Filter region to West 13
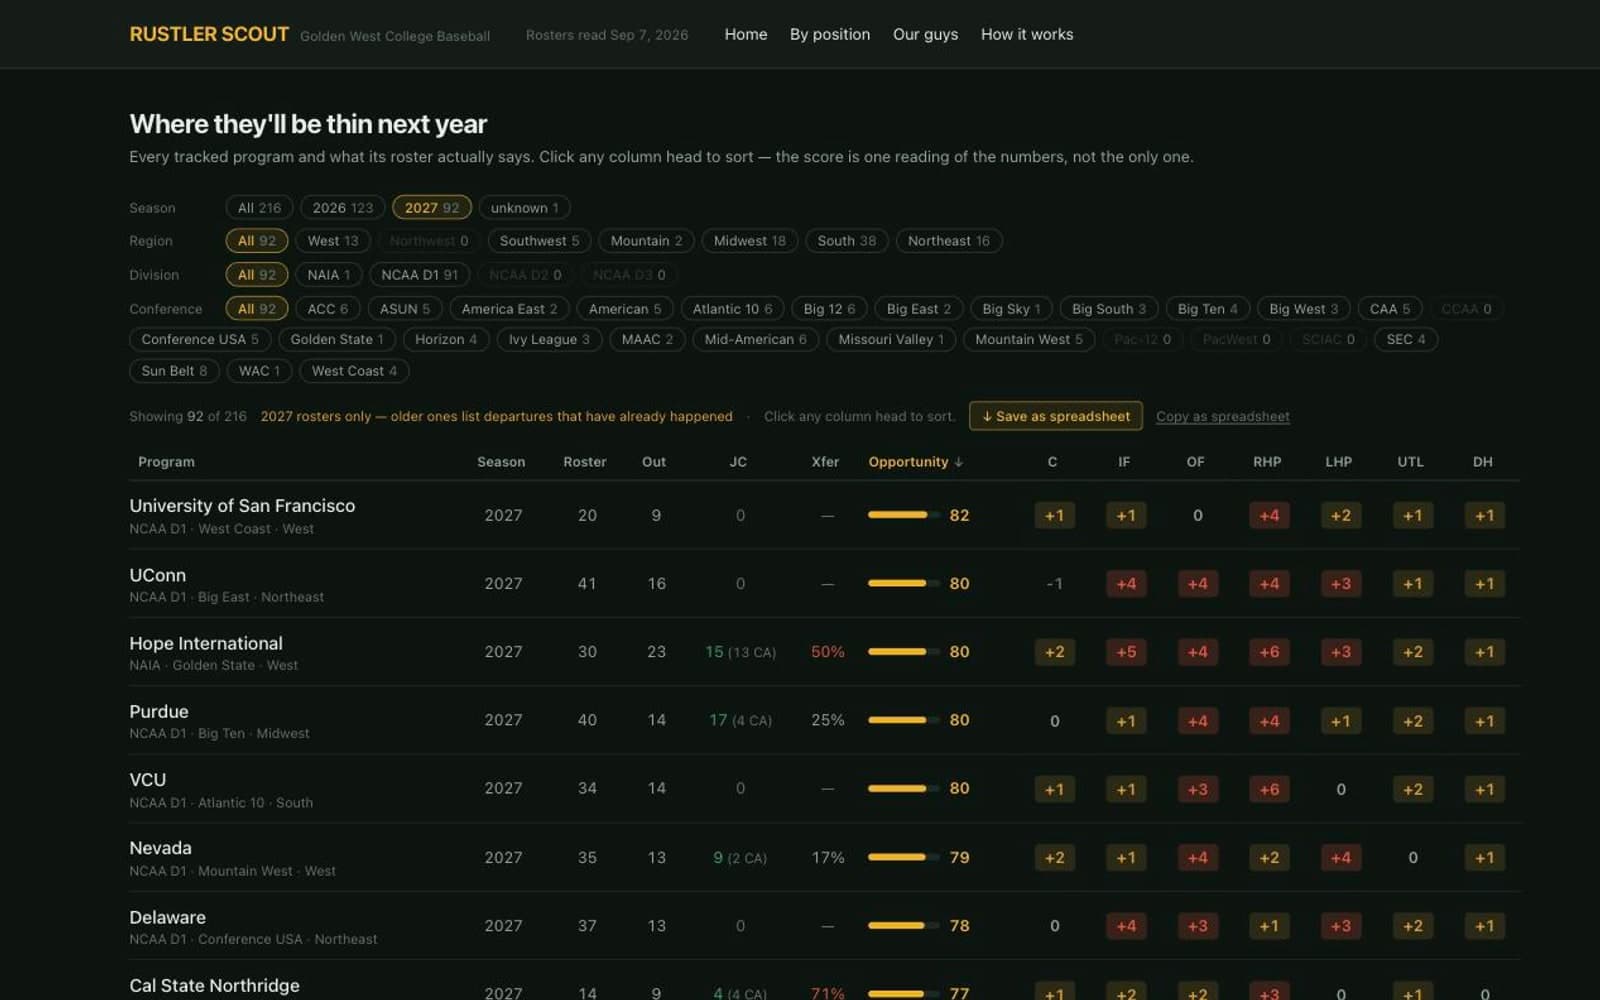Image resolution: width=1600 pixels, height=1000 pixels. click(x=333, y=241)
